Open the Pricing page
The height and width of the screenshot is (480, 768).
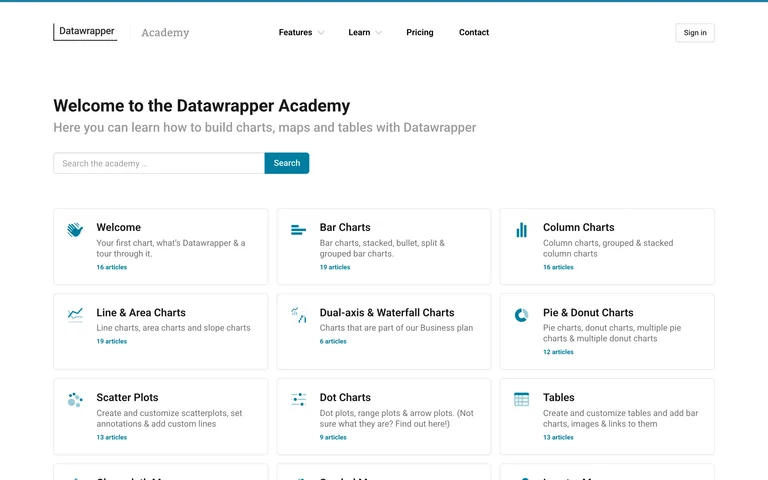420,32
